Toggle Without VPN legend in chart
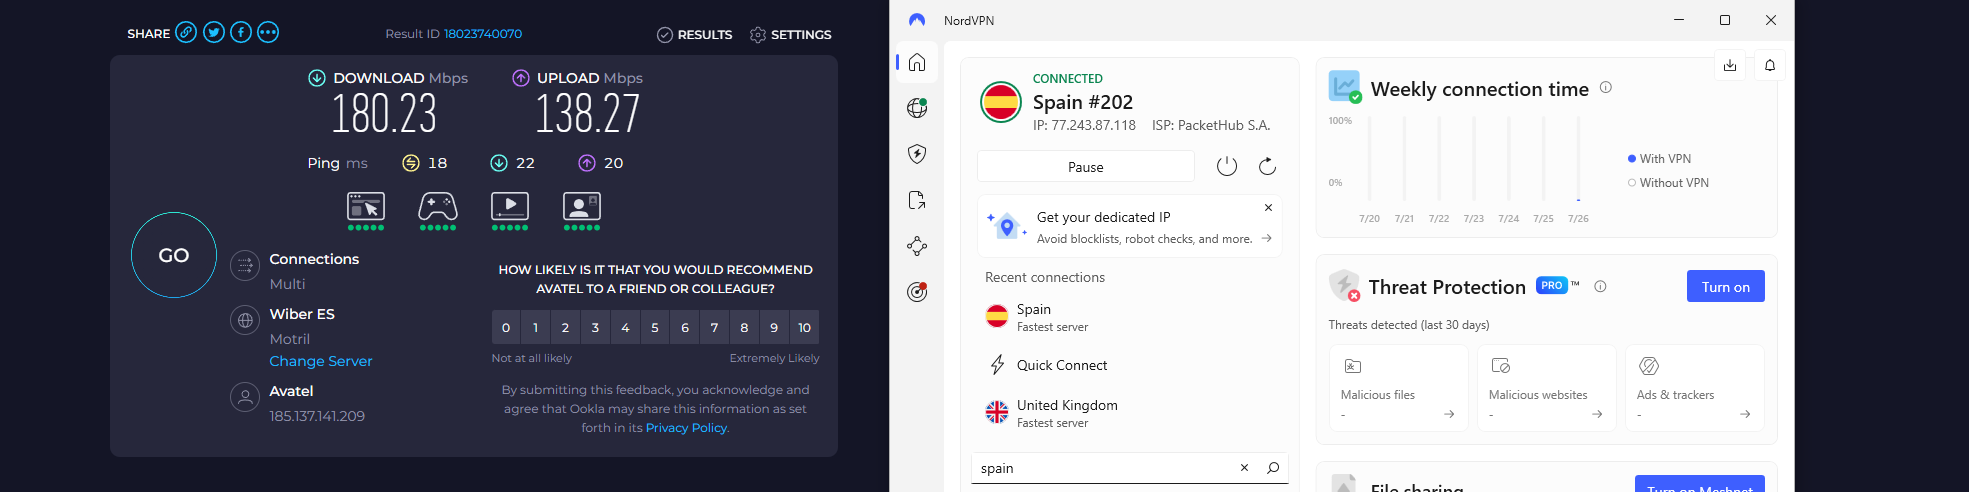 [x=1668, y=183]
